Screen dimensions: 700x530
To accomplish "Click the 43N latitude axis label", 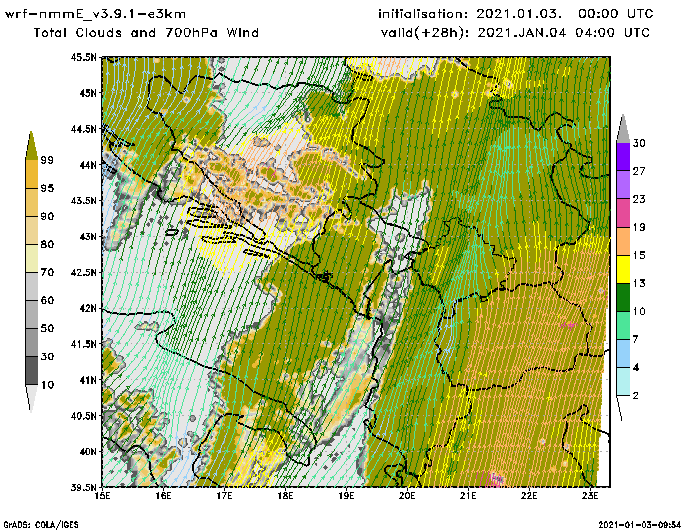I will coord(88,236).
